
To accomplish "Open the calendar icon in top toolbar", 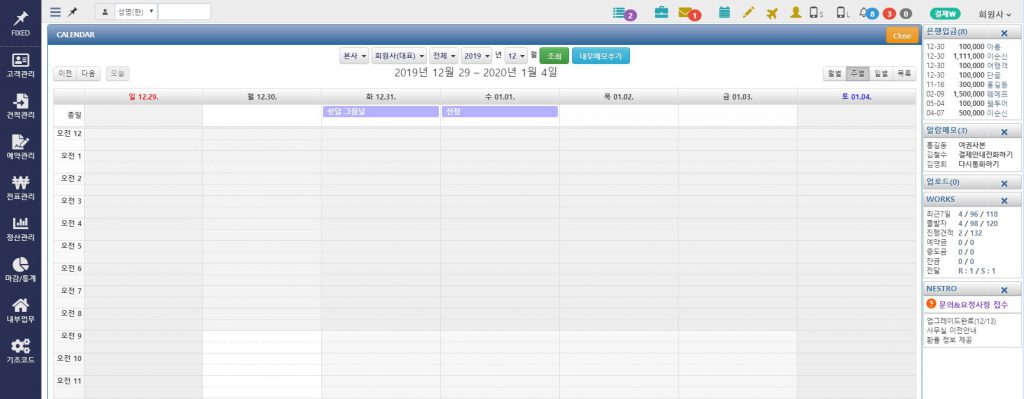I will point(724,12).
